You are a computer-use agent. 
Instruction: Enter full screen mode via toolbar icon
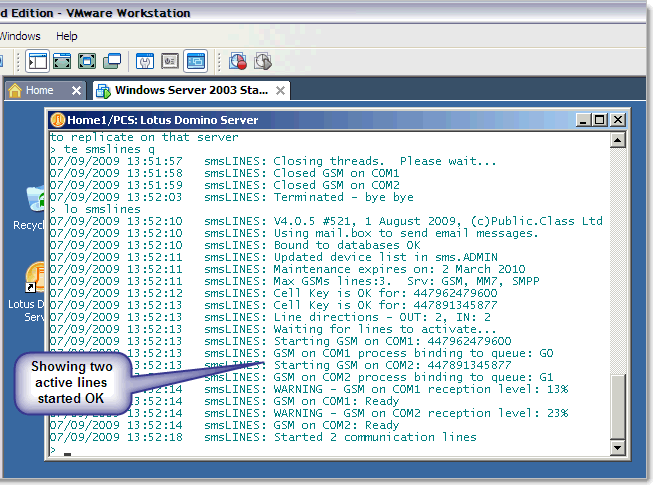87,62
